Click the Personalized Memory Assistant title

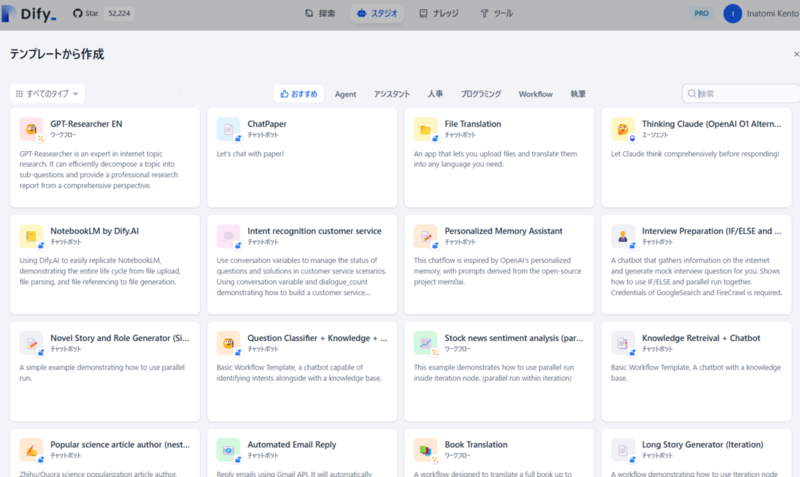(504, 231)
